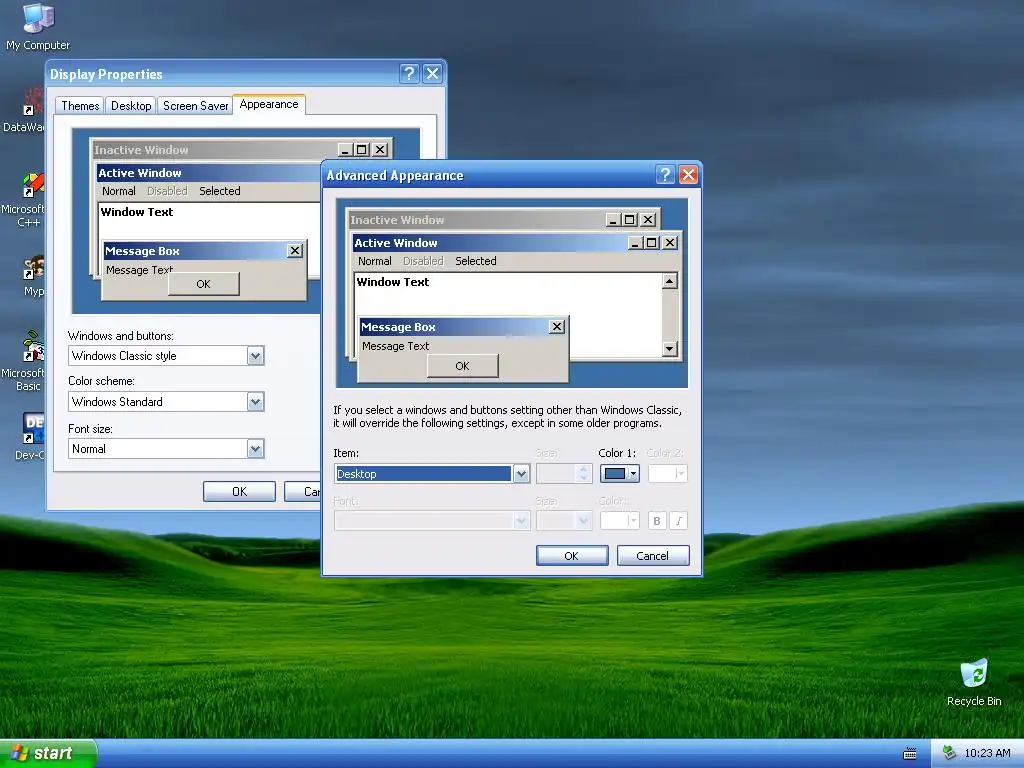Click Help button in Display Properties title bar

pyautogui.click(x=409, y=73)
